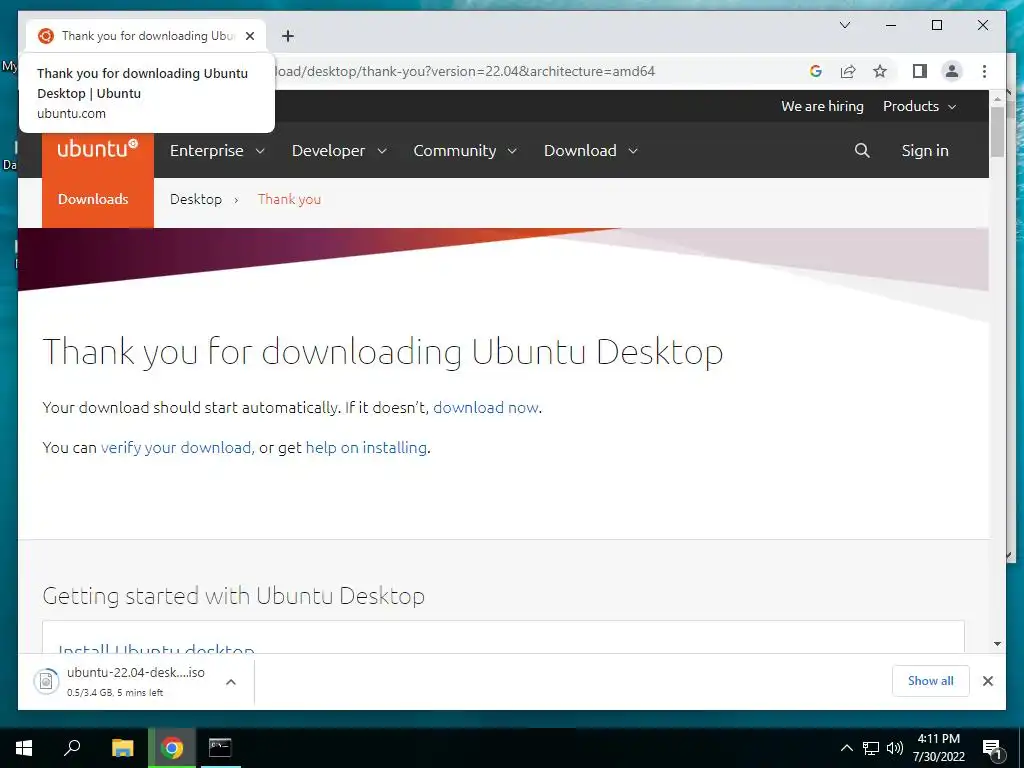Click the Ubuntu logo in the navigation bar
1024x768 pixels.
(x=97, y=150)
